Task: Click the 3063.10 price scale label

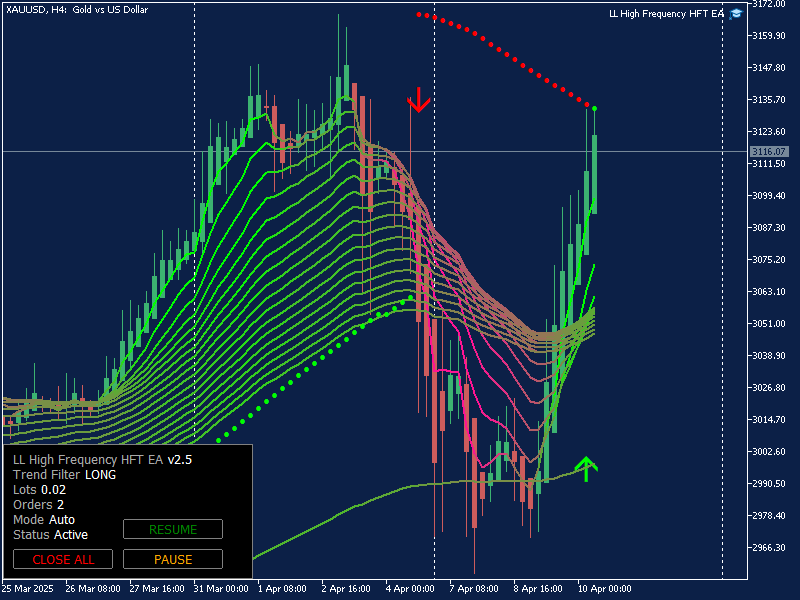Action: [x=769, y=292]
